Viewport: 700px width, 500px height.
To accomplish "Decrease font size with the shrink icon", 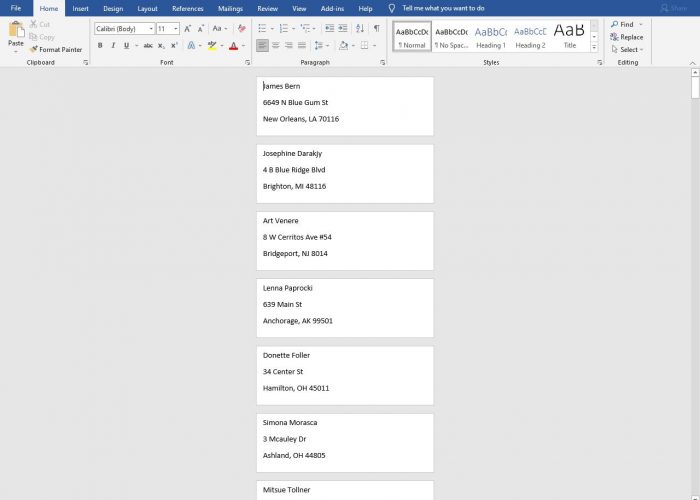I will pos(201,29).
